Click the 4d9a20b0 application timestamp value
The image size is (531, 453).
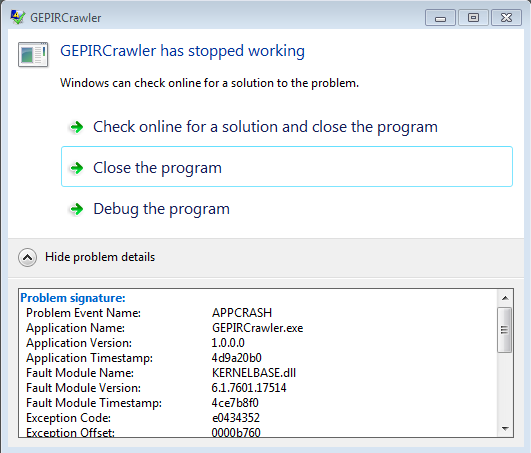click(x=236, y=358)
